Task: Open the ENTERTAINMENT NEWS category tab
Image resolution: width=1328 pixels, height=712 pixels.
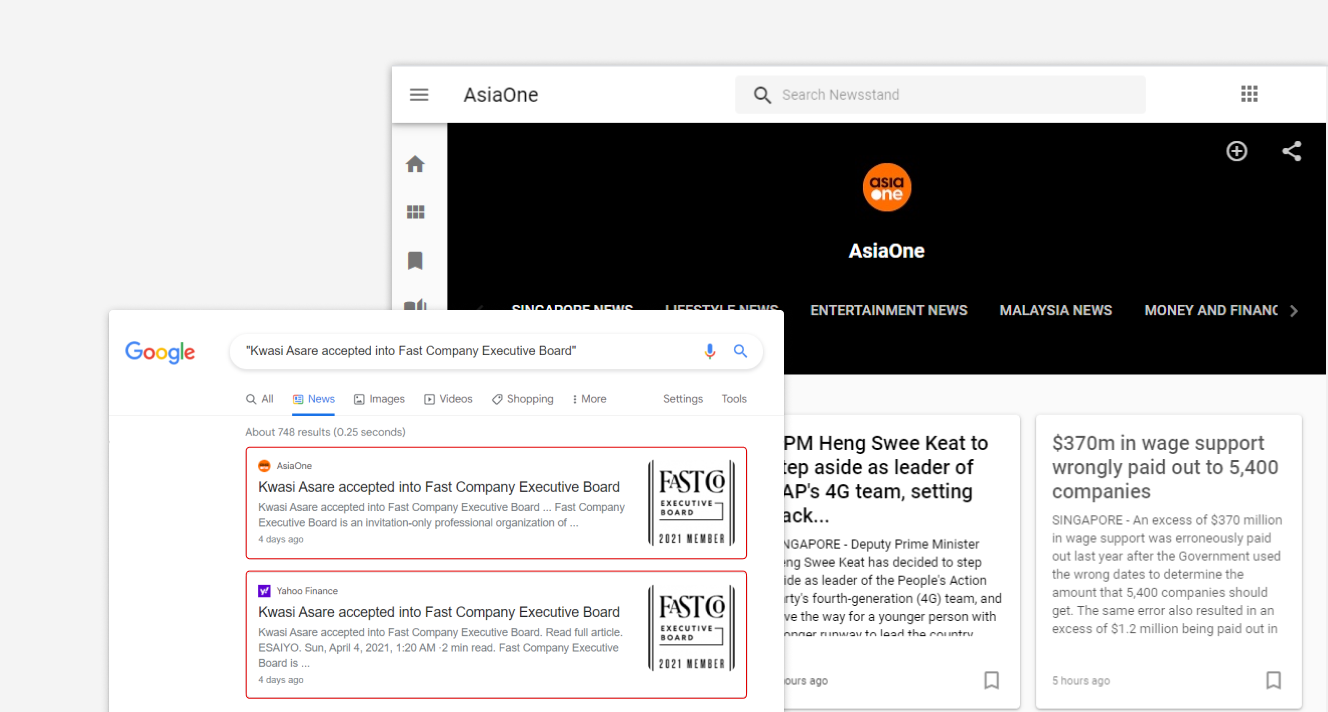Action: click(889, 310)
